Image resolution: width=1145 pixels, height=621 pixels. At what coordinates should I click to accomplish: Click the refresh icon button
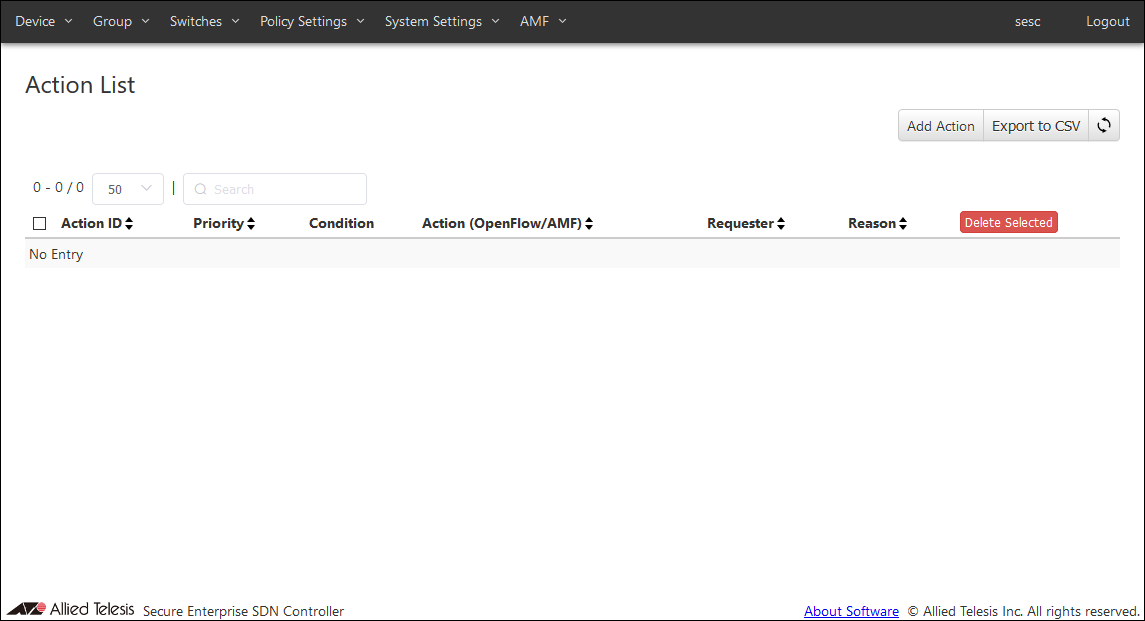pos(1103,126)
